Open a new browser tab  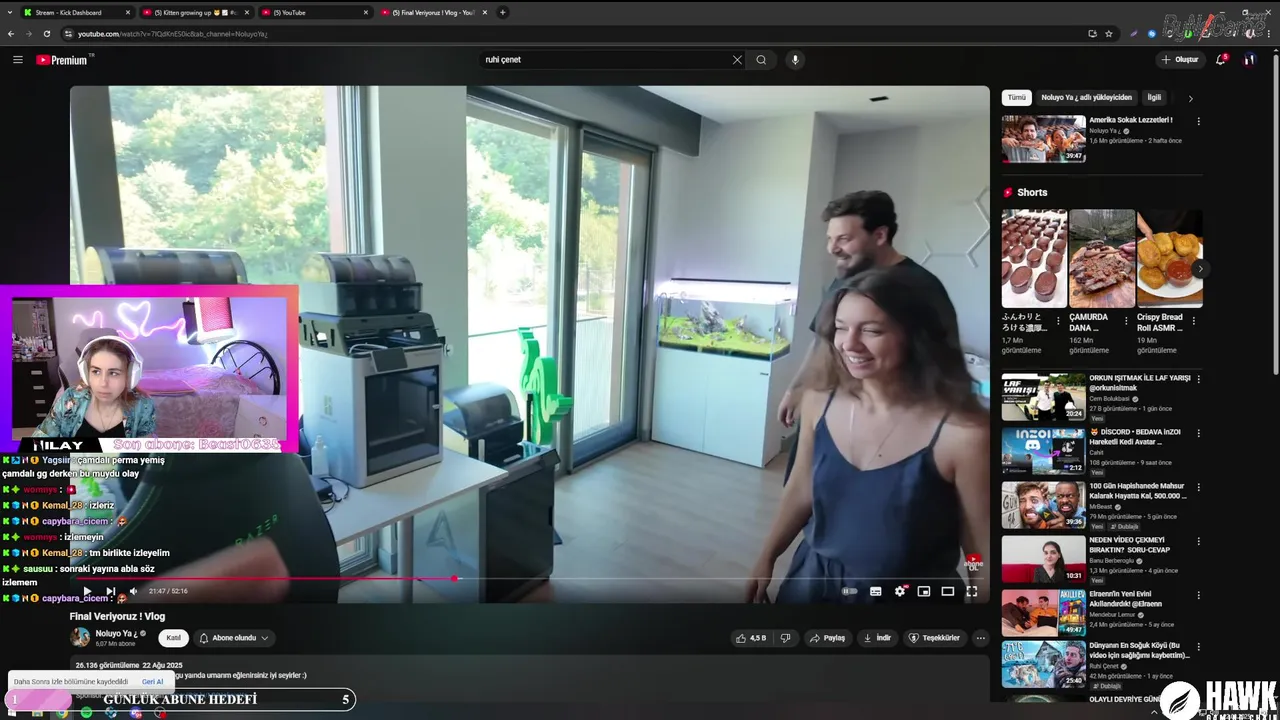(503, 12)
